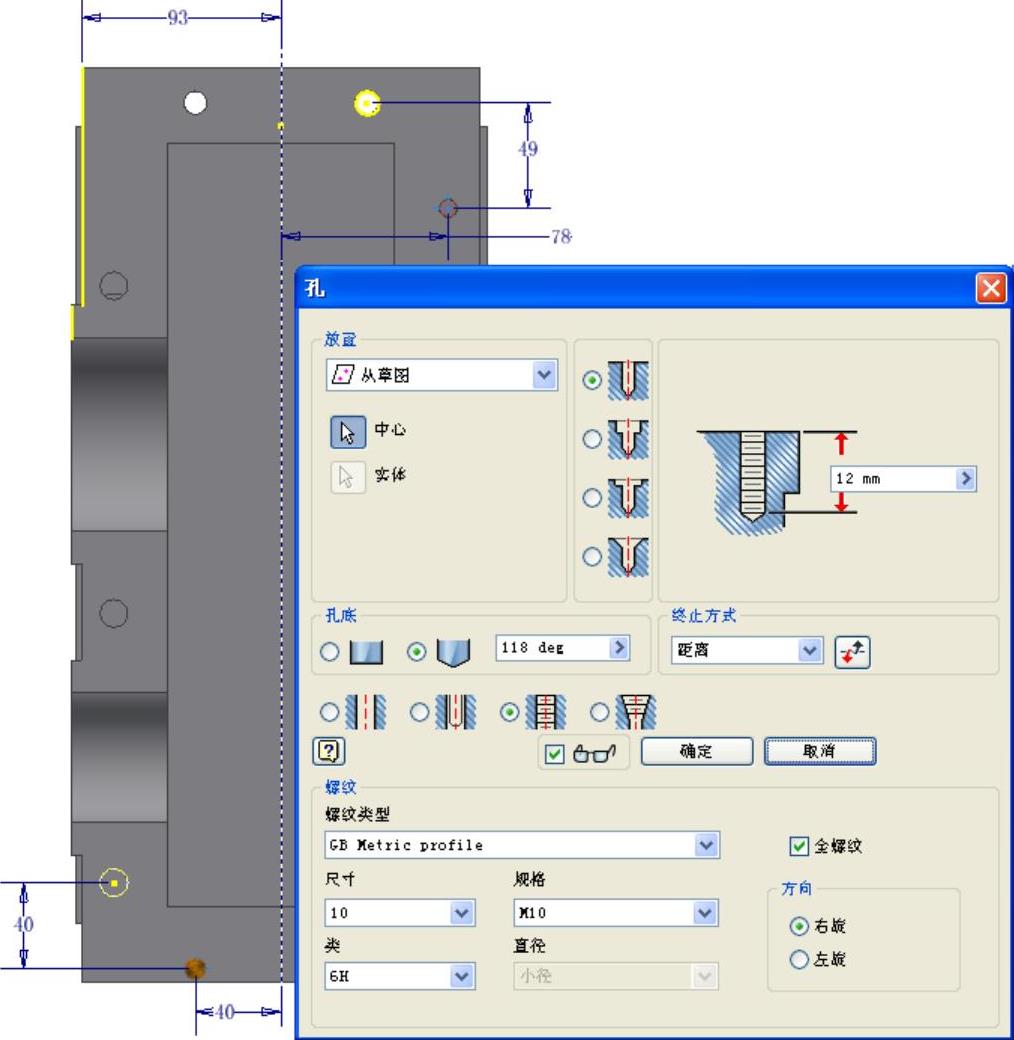Viewport: 1014px width, 1040px height.
Task: Click the taper tapped hole illustration icon
Action: pos(635,712)
